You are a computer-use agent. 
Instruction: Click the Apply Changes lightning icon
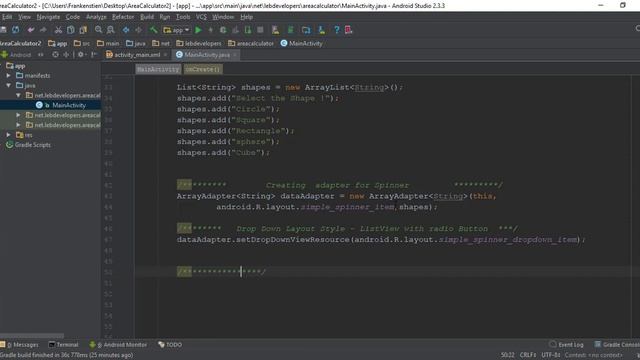pos(211,30)
